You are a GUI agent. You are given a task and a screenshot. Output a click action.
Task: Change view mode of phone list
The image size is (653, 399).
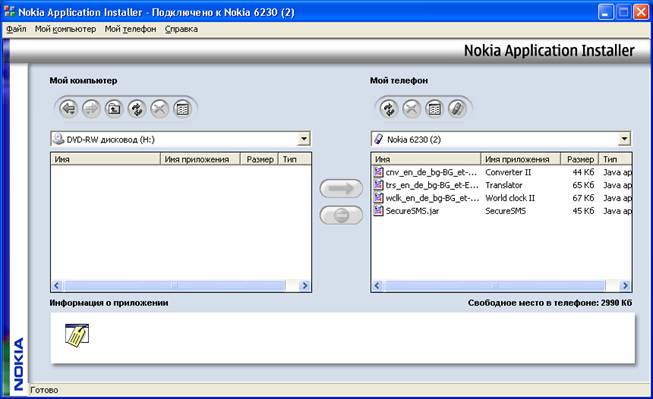[x=434, y=109]
